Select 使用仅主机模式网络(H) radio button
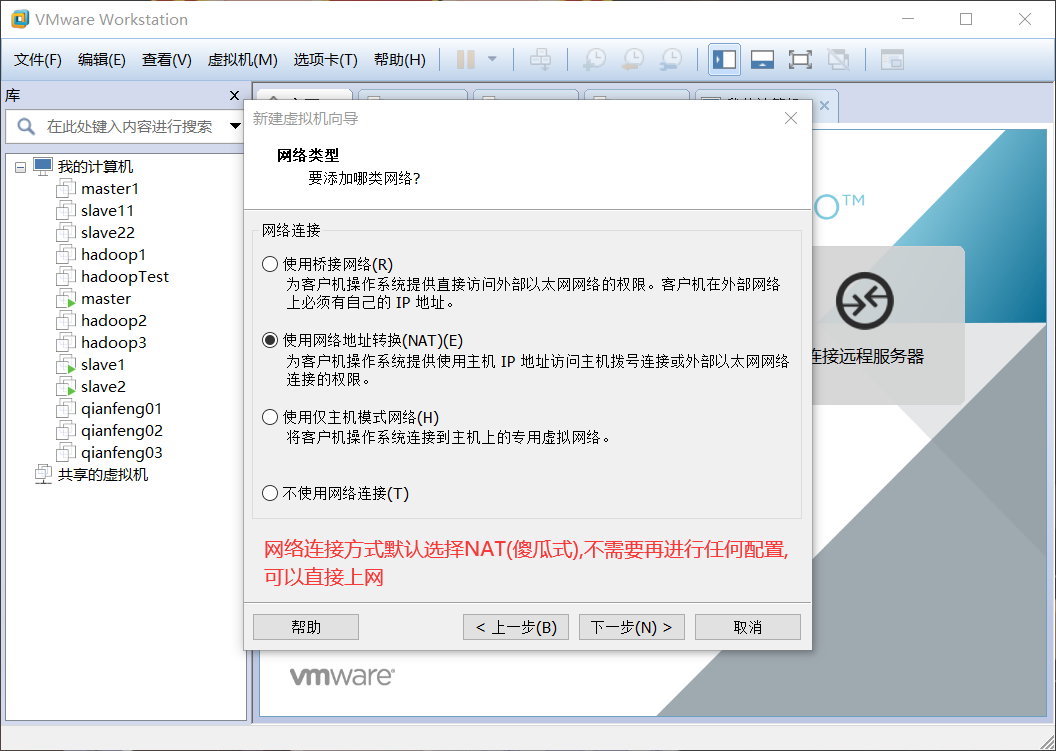This screenshot has width=1056, height=751. tap(270, 417)
